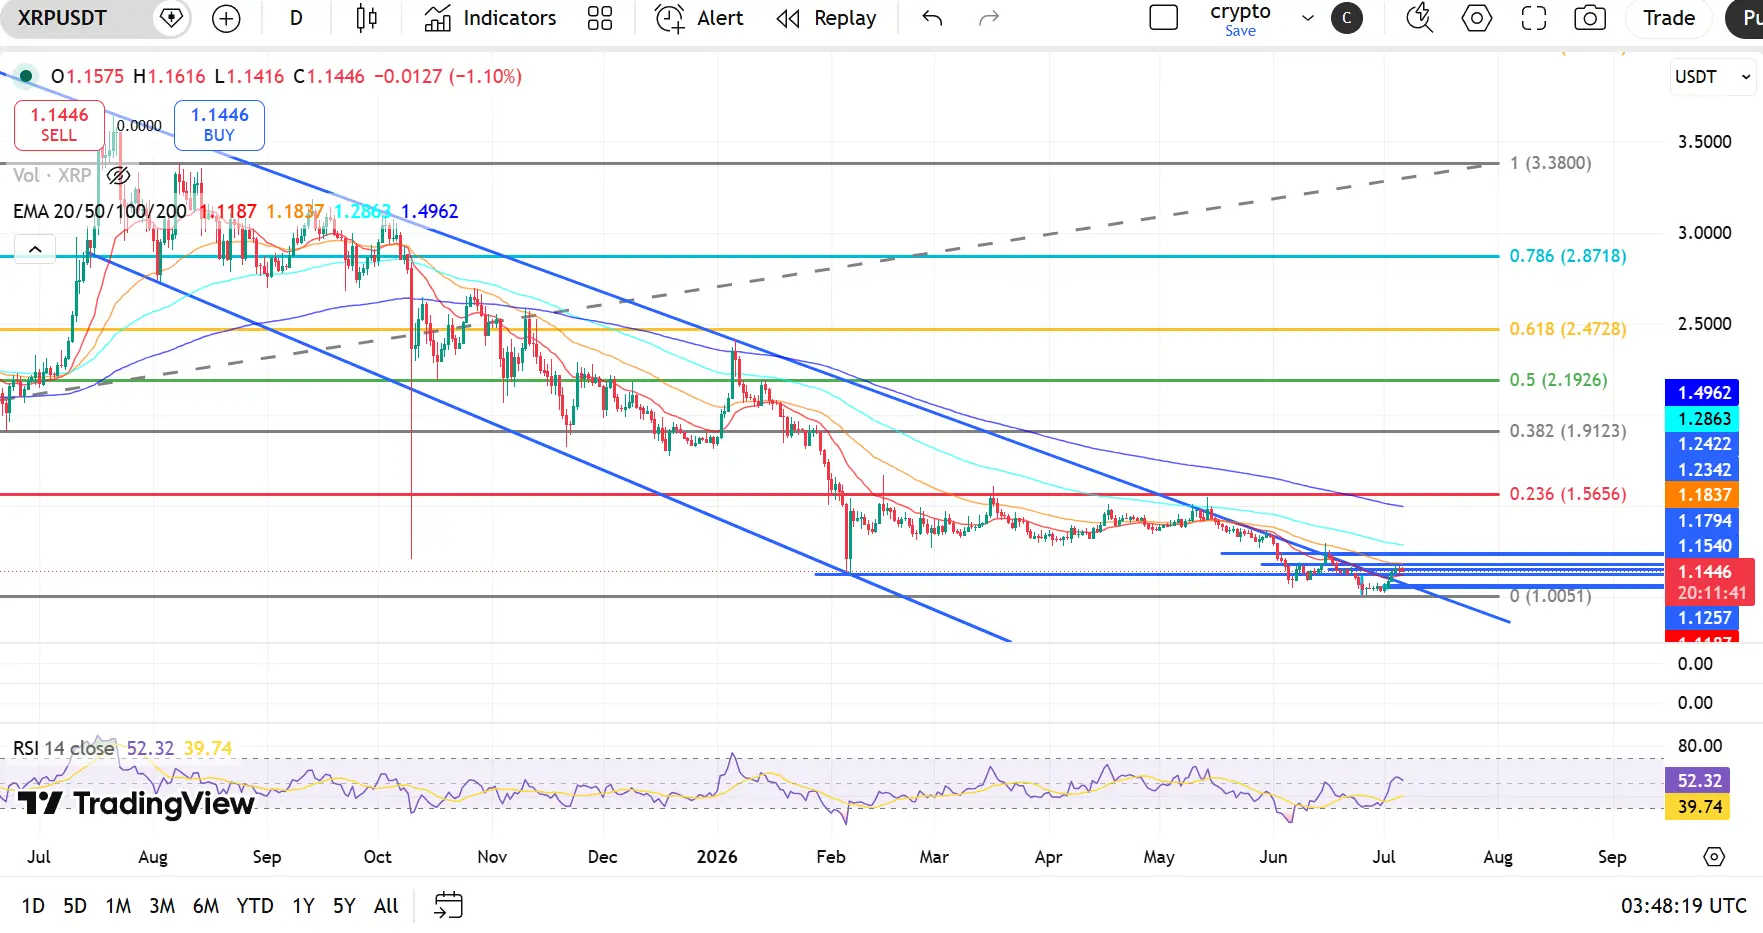Select the 1Y time range
This screenshot has height=933, width=1763.
click(x=303, y=906)
